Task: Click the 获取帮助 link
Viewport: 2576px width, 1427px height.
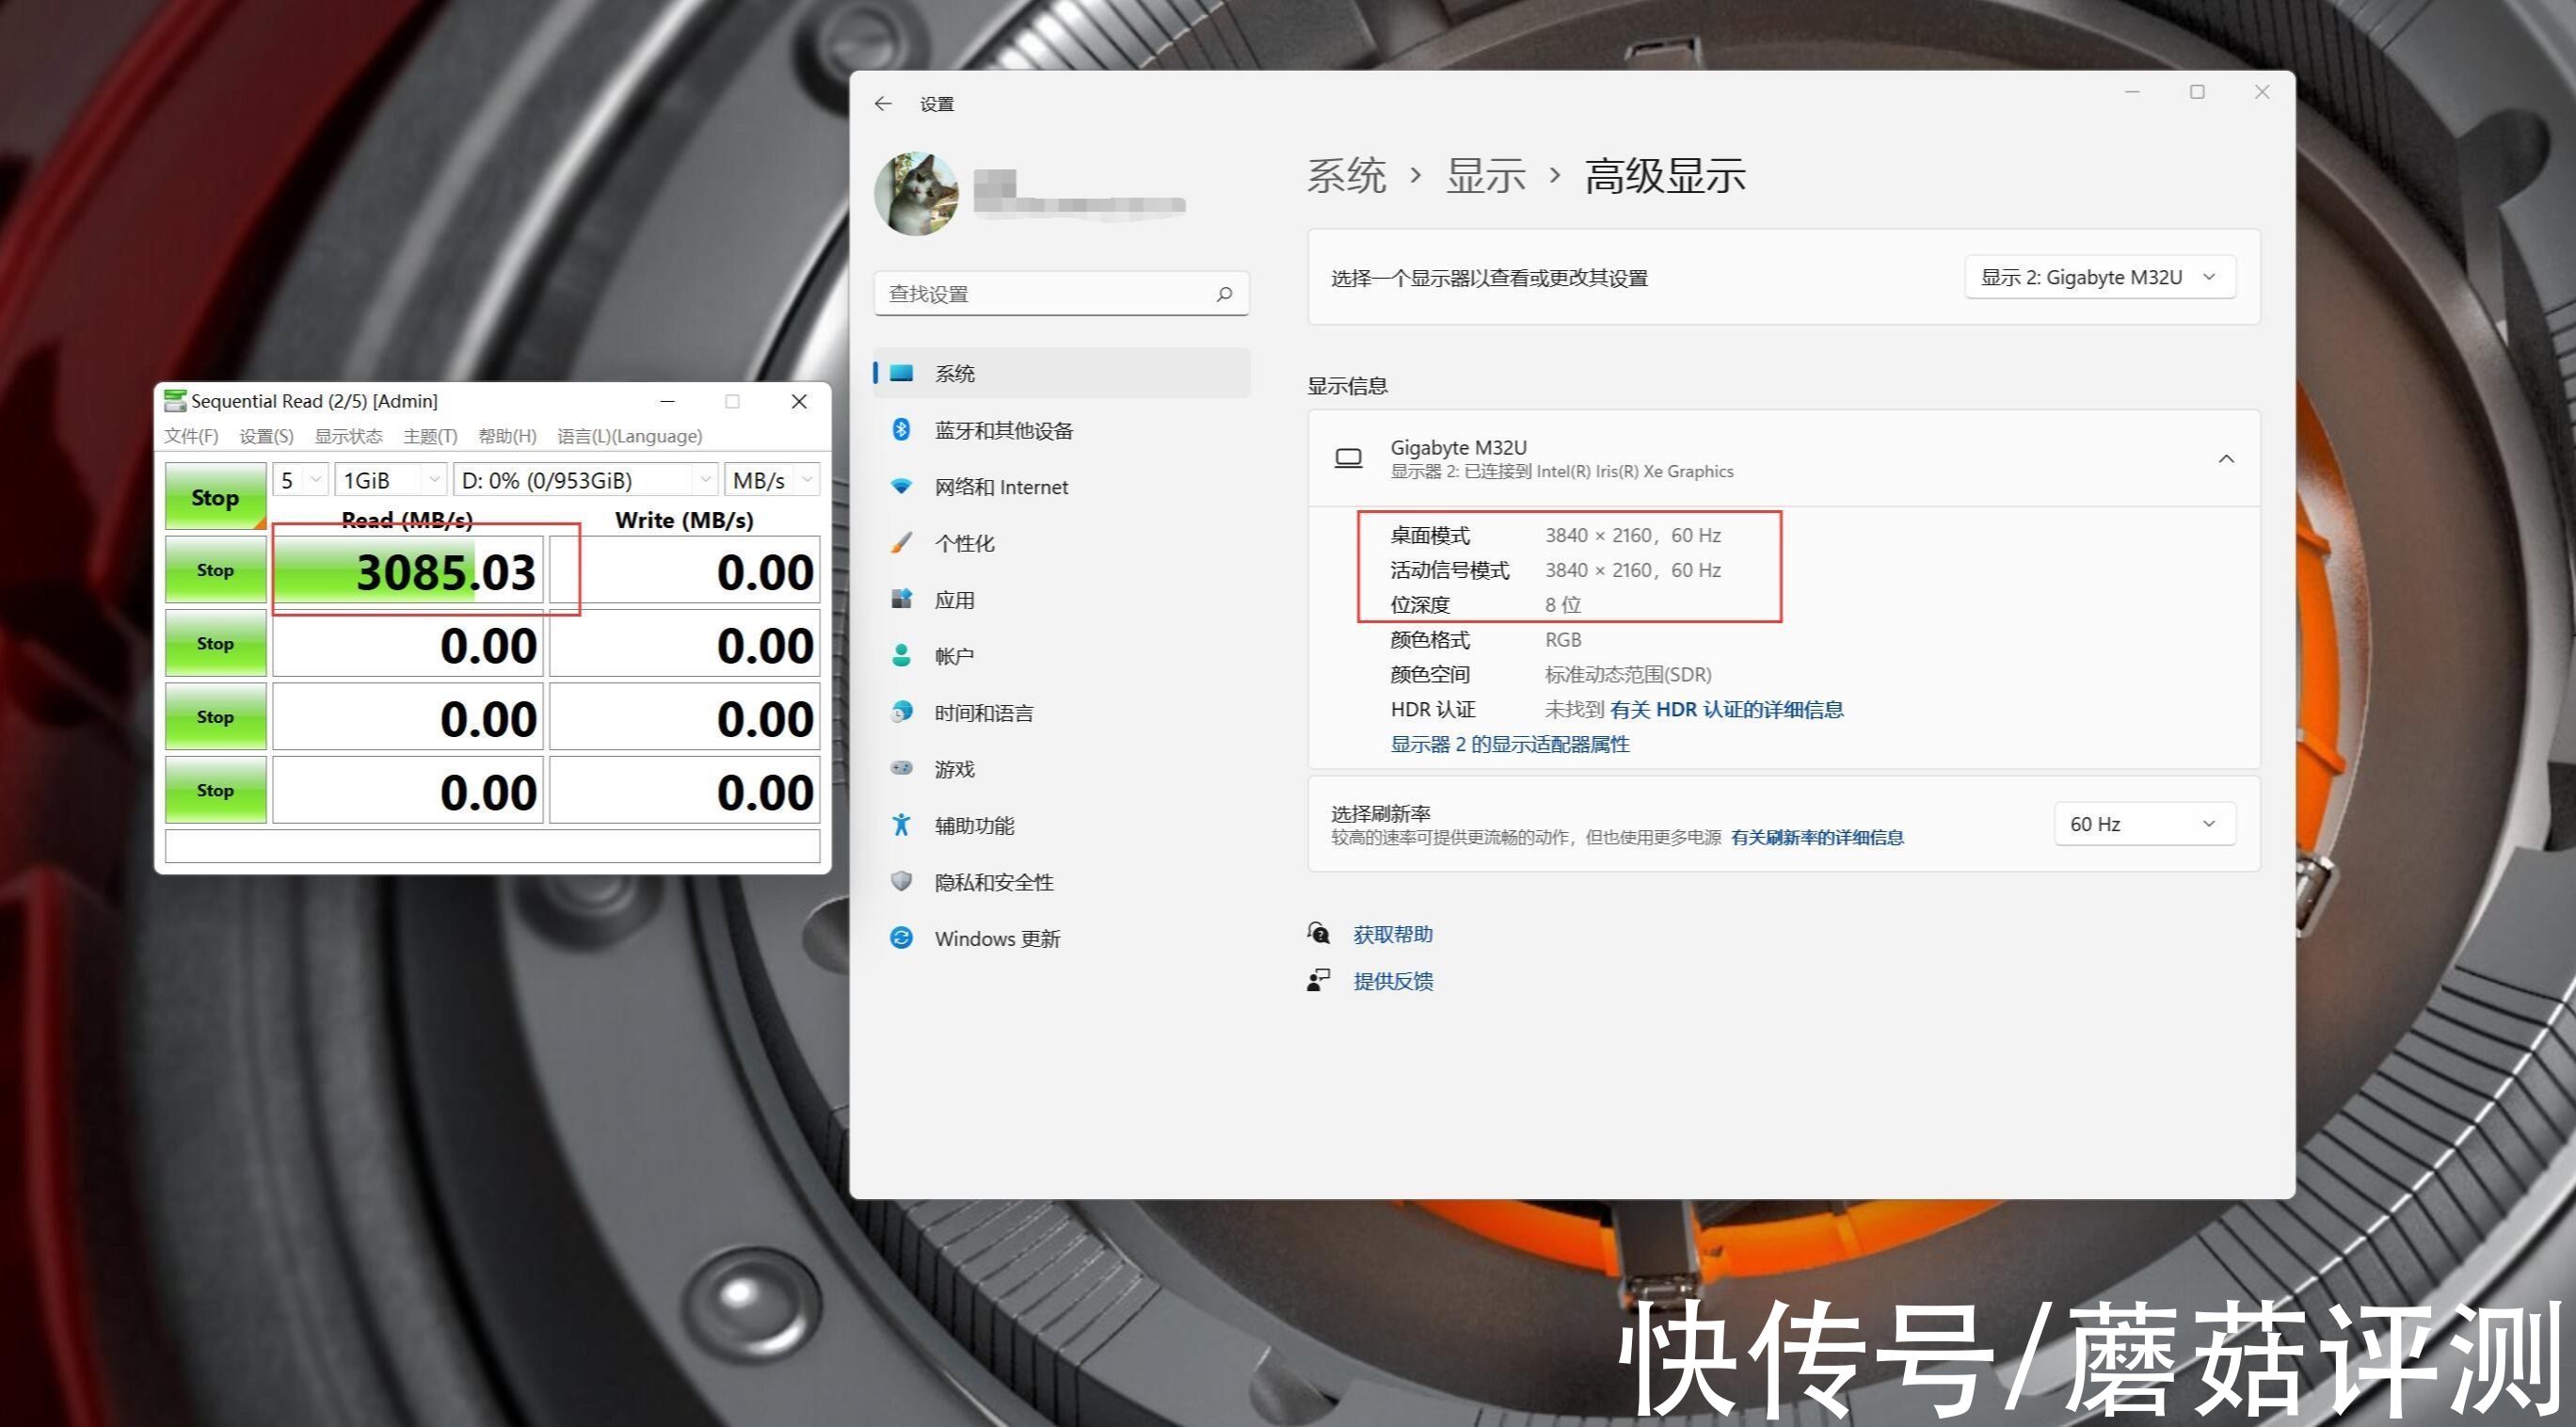Action: (x=1393, y=934)
